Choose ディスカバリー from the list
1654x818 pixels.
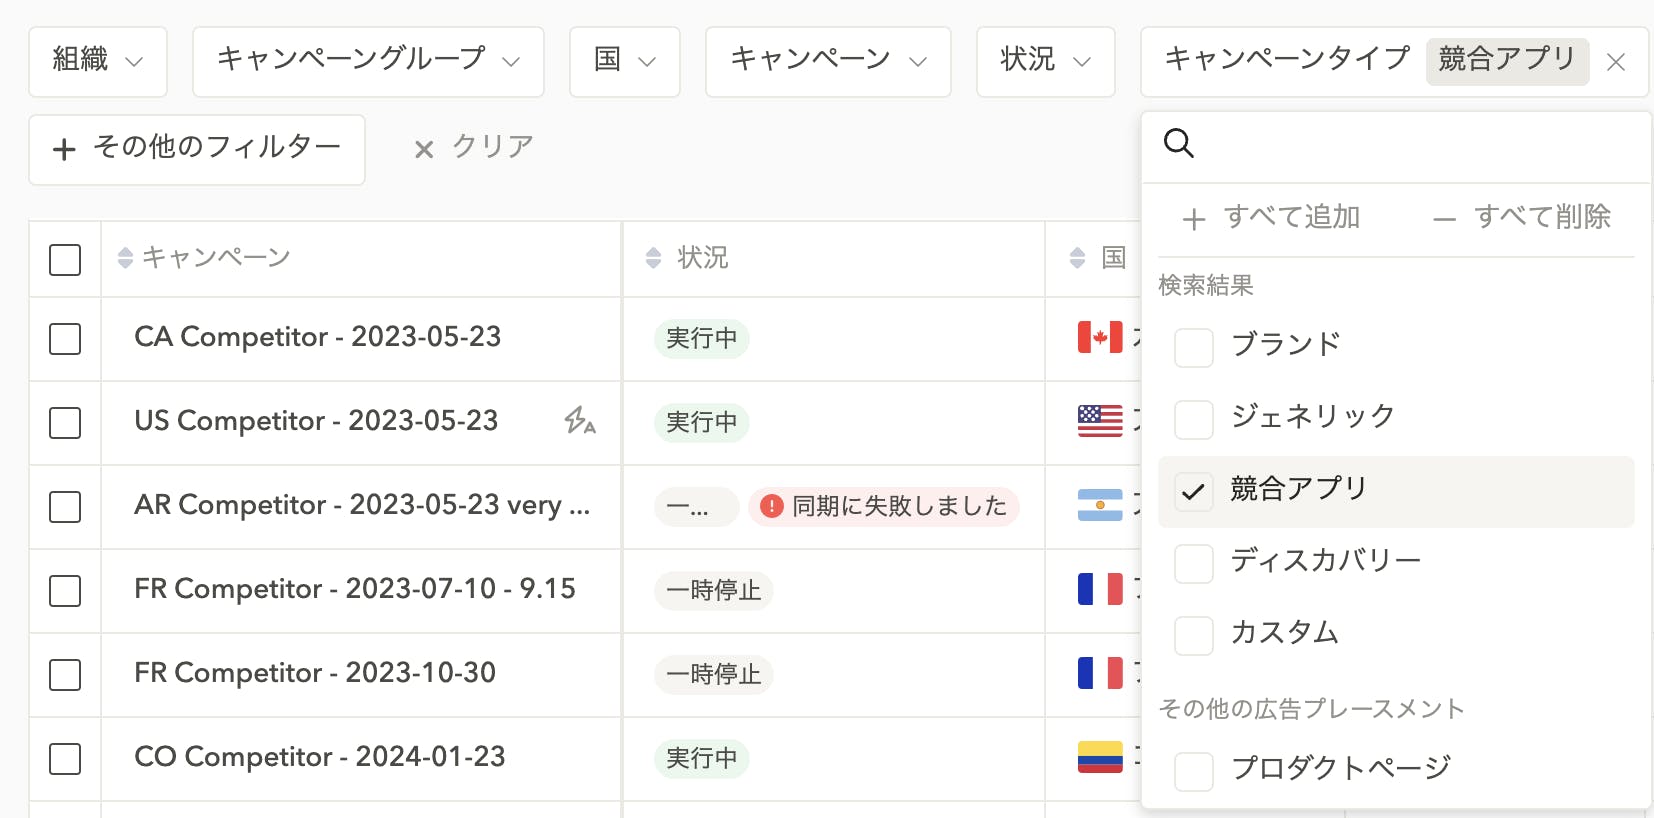(1325, 561)
